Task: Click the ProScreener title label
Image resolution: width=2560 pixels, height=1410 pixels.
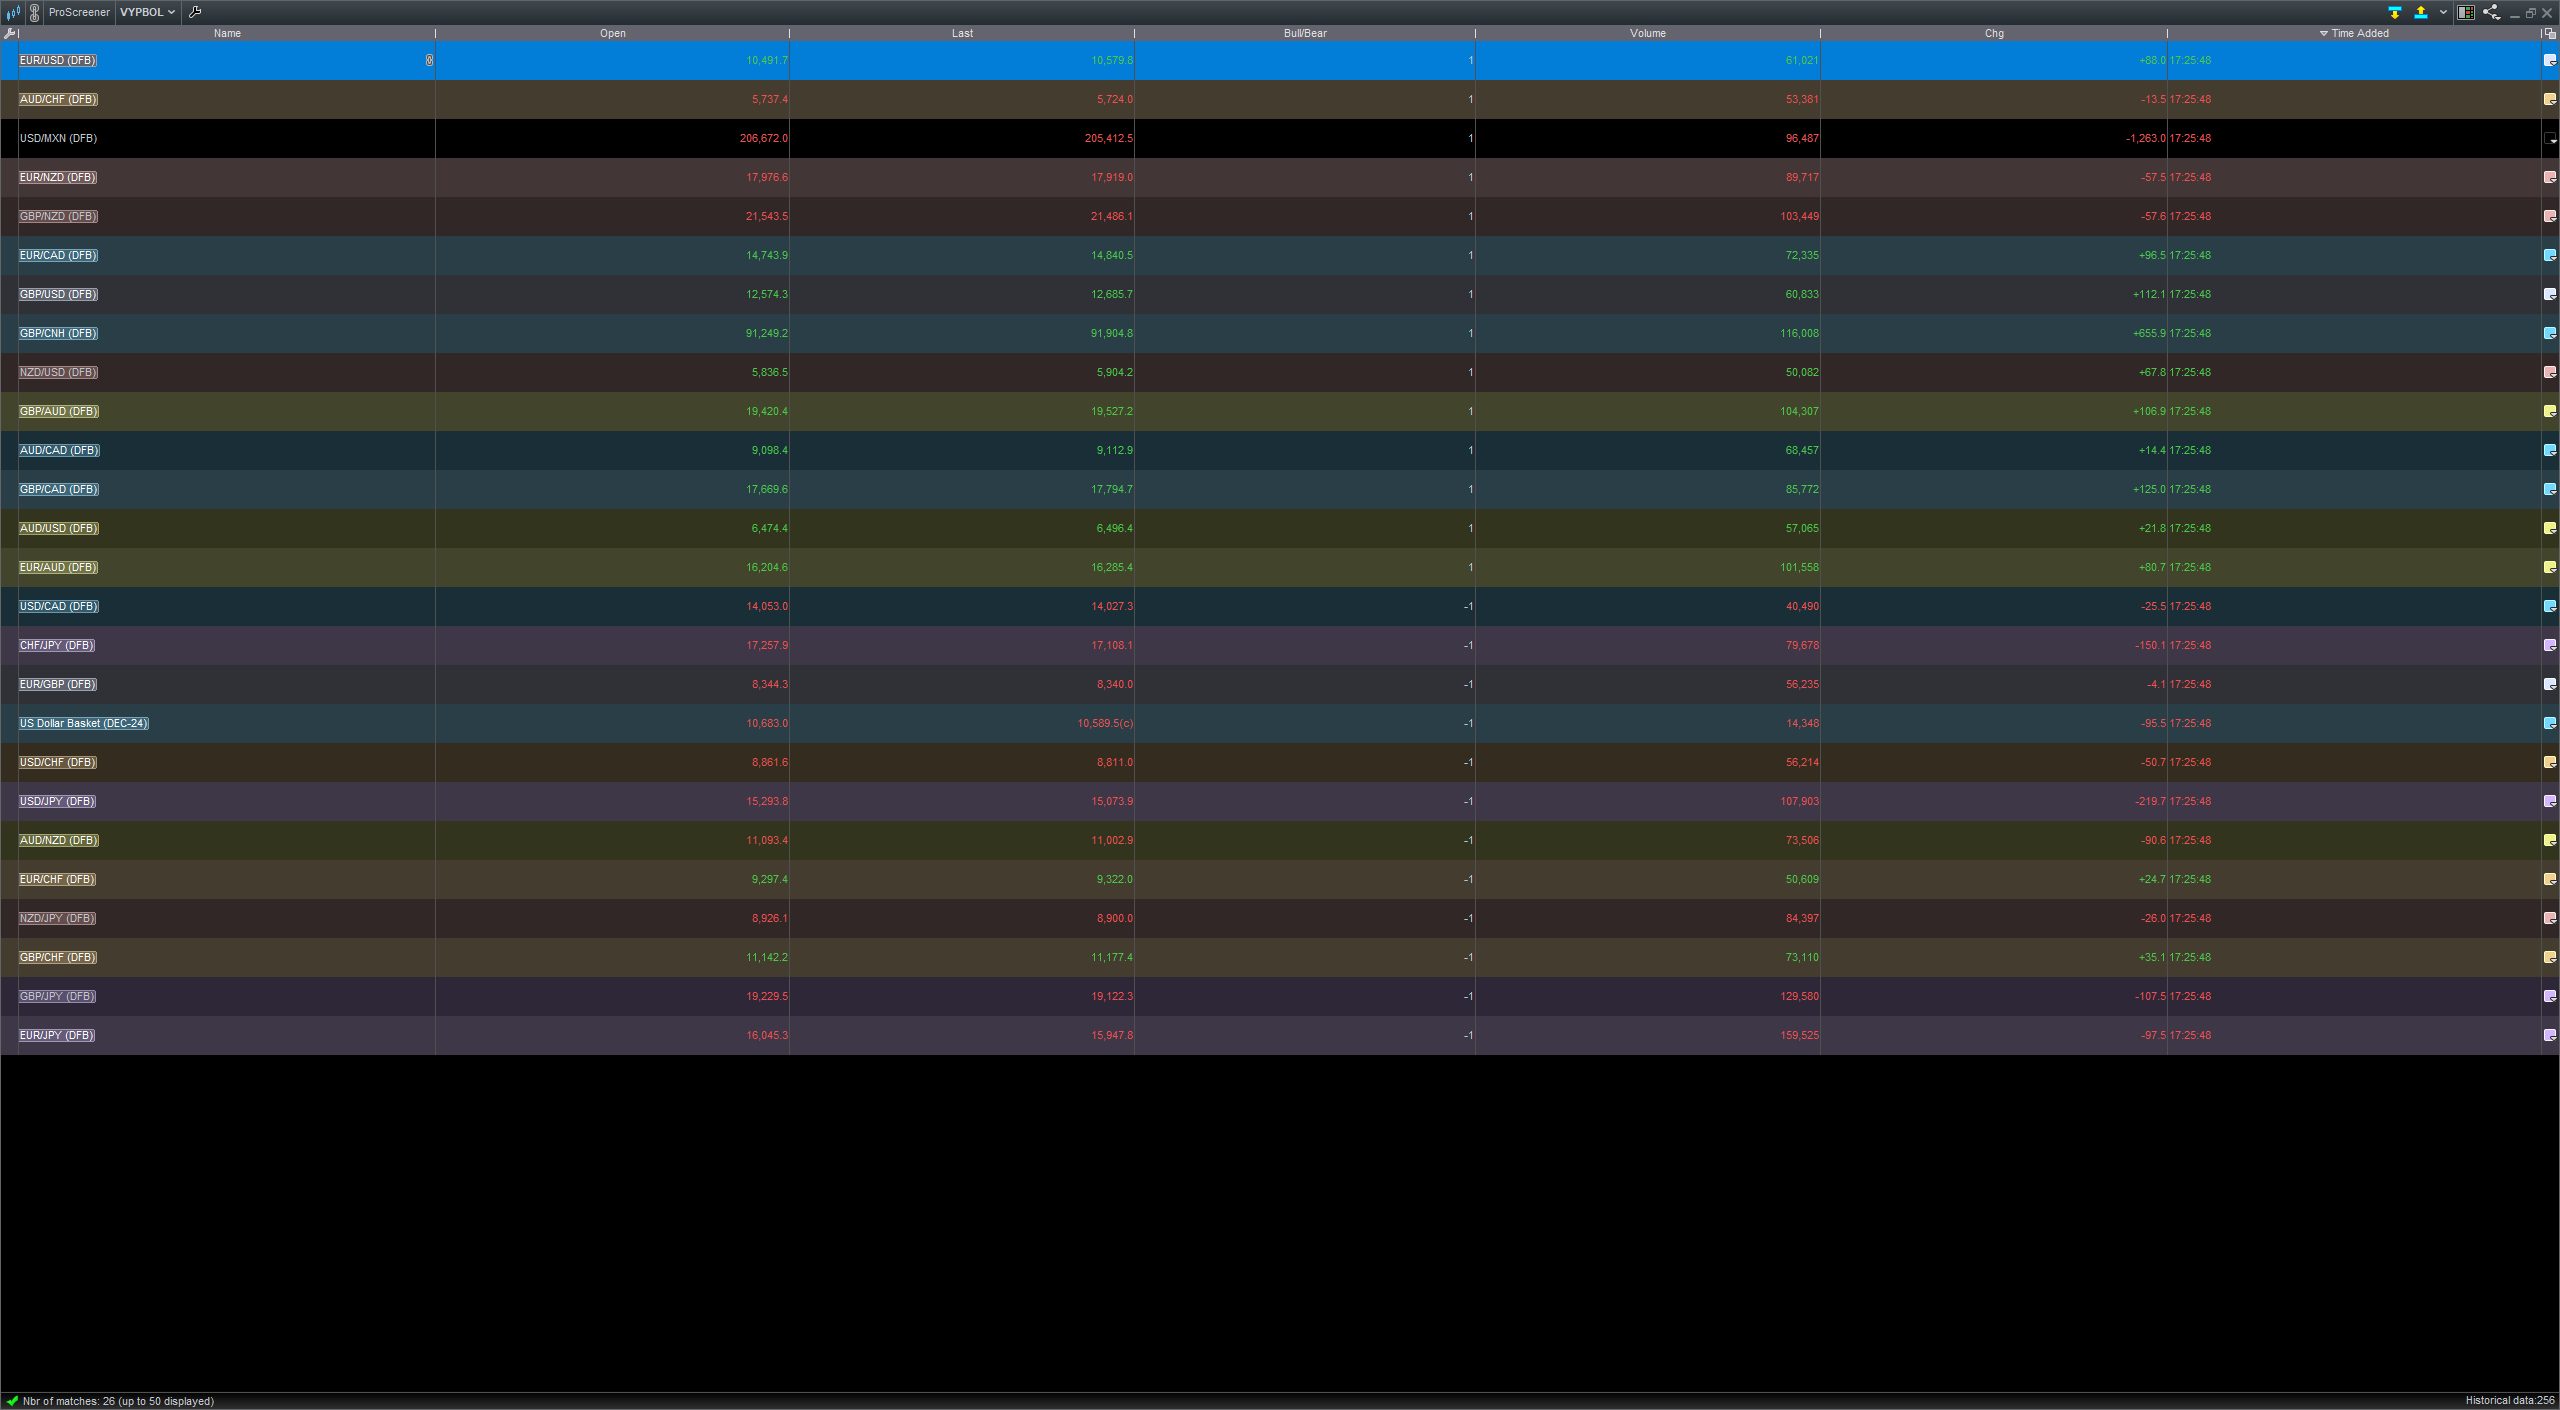Action: click(x=79, y=12)
